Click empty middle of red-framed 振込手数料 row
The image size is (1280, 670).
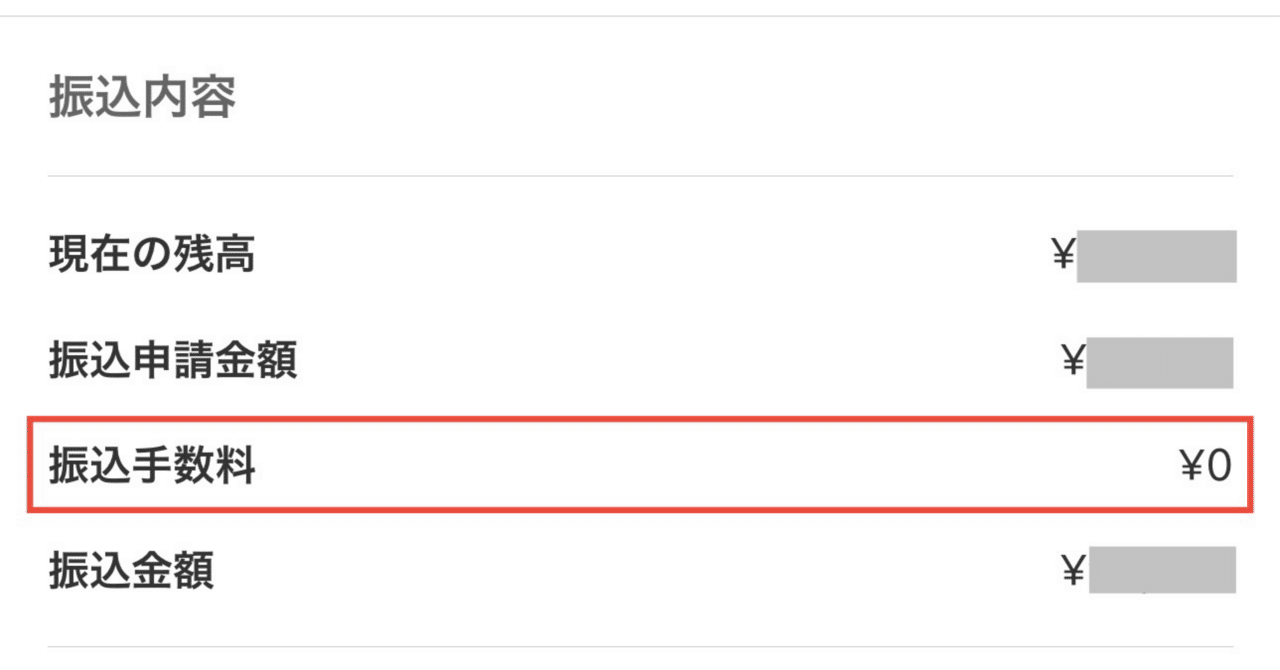700,467
